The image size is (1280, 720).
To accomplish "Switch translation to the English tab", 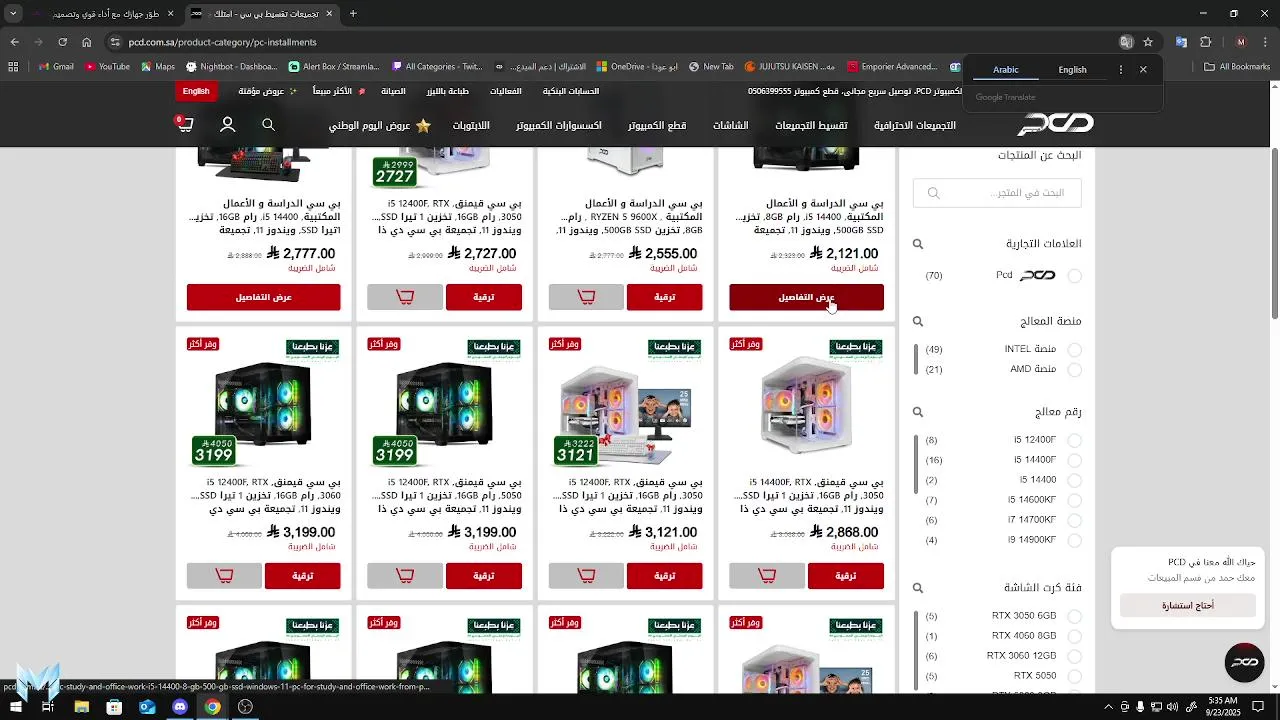I will coord(1072,70).
